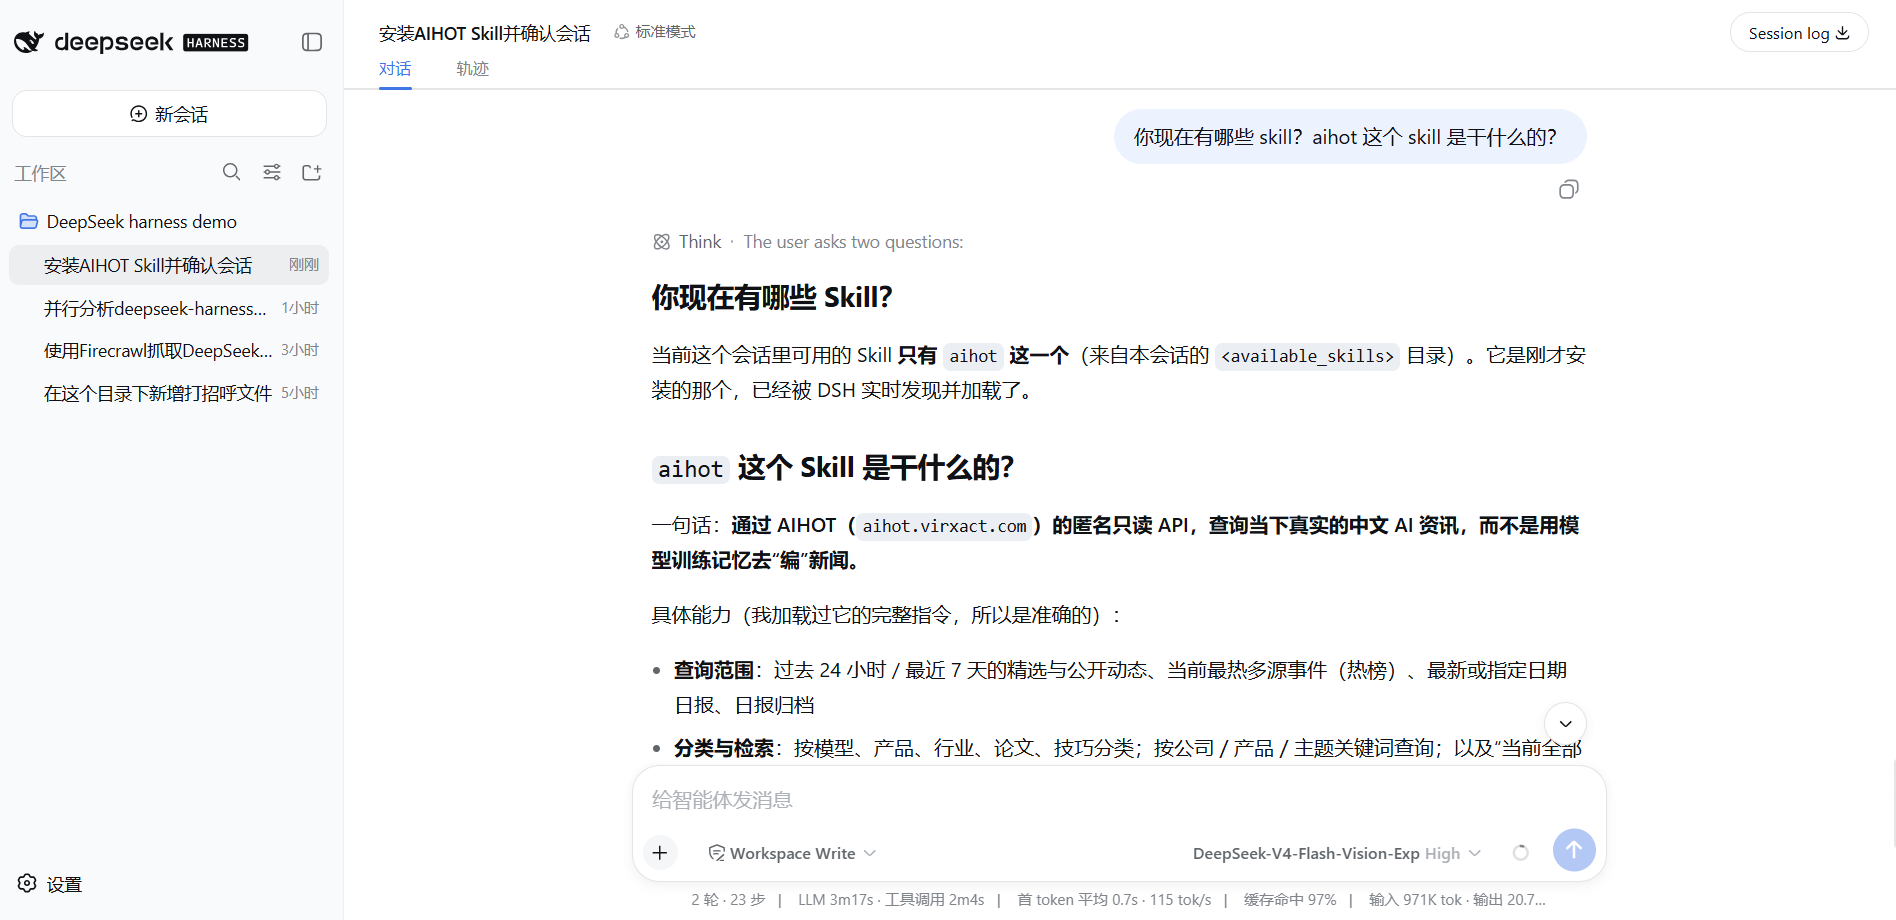Open Workspace Write permission dropdown
This screenshot has height=920, width=1896.
pyautogui.click(x=792, y=853)
